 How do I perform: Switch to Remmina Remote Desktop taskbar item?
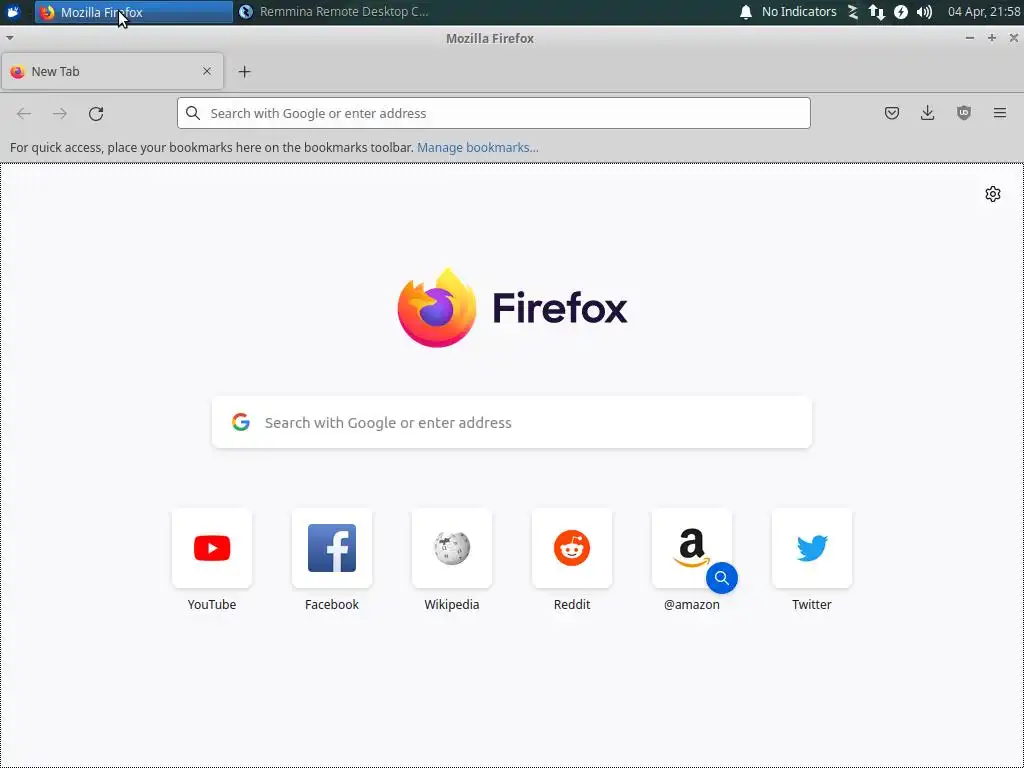click(334, 12)
